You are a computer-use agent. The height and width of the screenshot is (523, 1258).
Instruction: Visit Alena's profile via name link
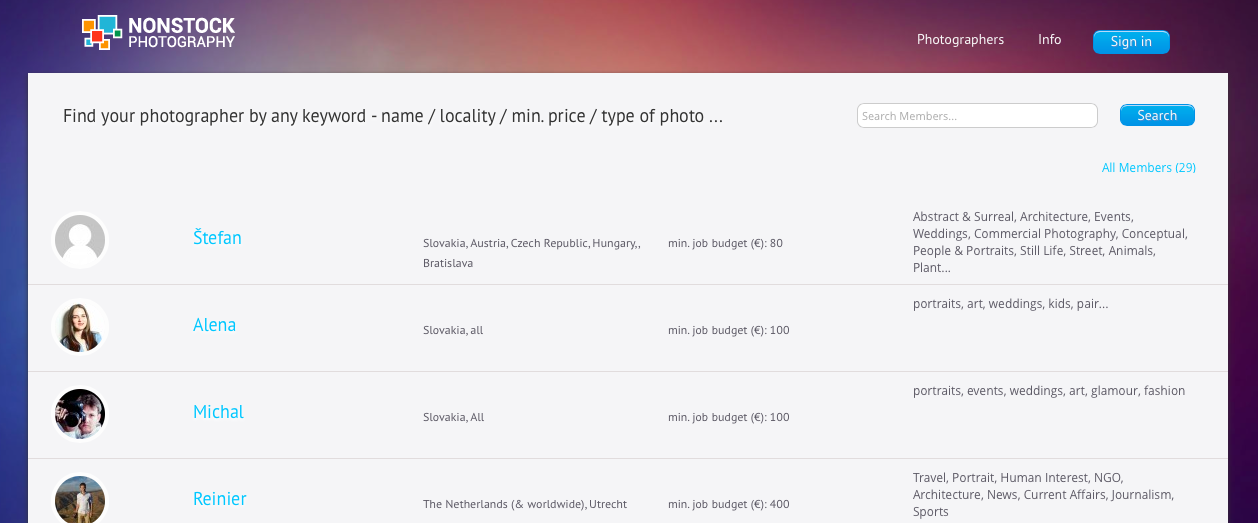pos(214,325)
